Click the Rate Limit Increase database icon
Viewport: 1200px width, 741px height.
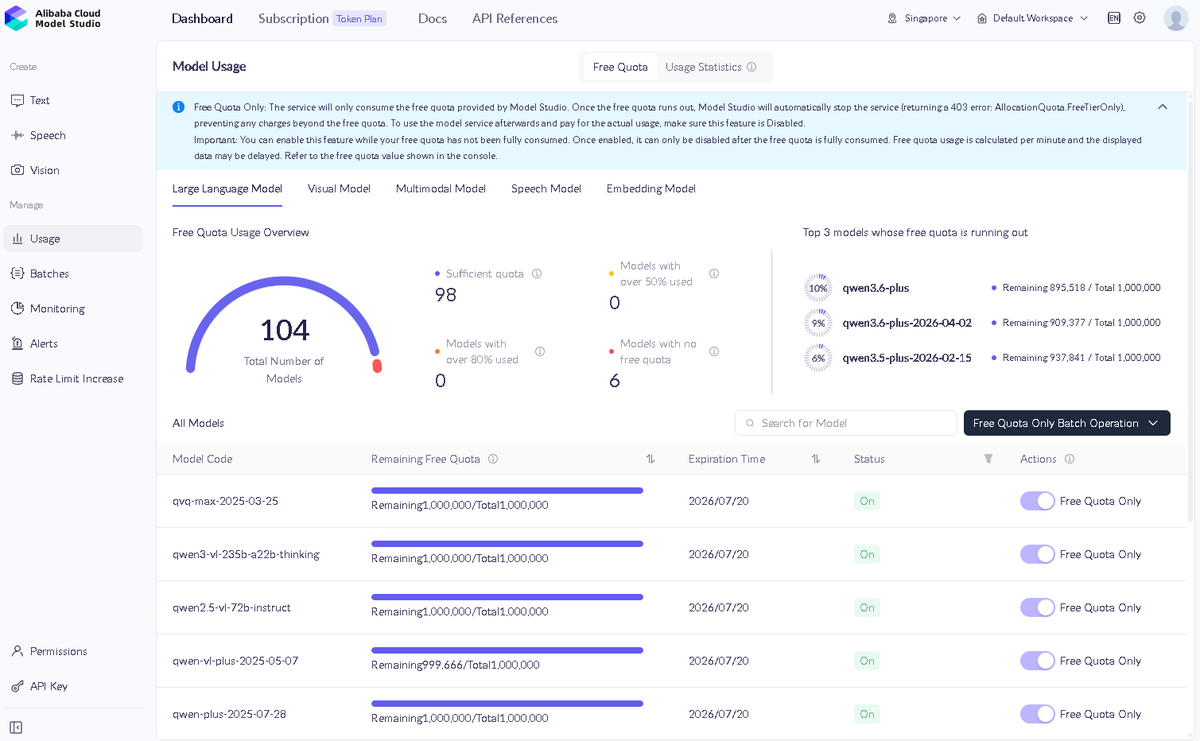[17, 378]
